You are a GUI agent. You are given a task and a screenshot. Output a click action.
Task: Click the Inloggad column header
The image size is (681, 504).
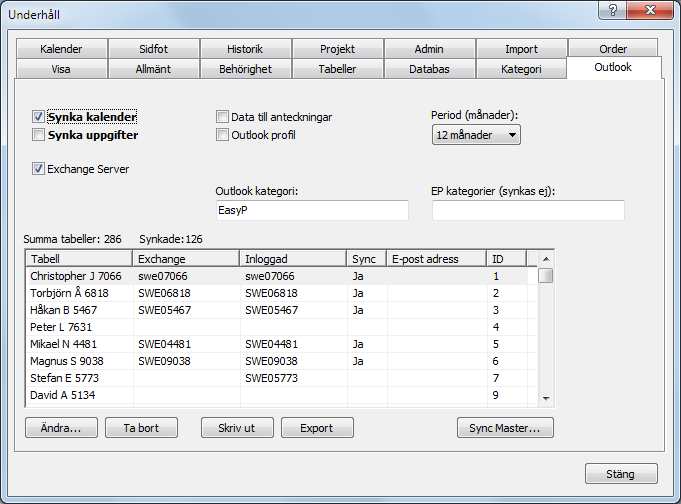tap(293, 259)
